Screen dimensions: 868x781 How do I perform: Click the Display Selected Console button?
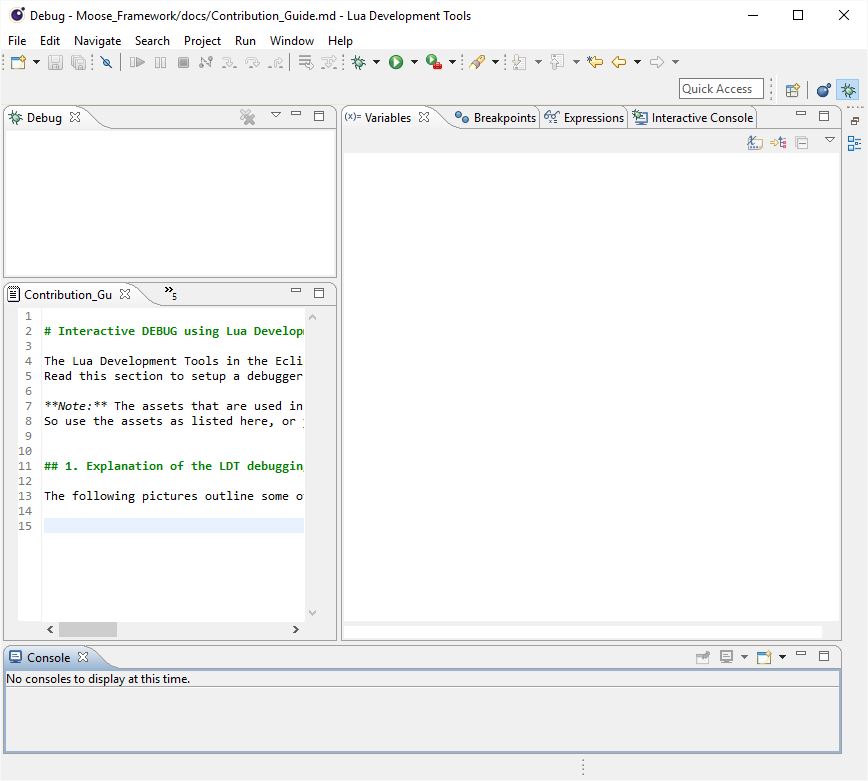726,656
